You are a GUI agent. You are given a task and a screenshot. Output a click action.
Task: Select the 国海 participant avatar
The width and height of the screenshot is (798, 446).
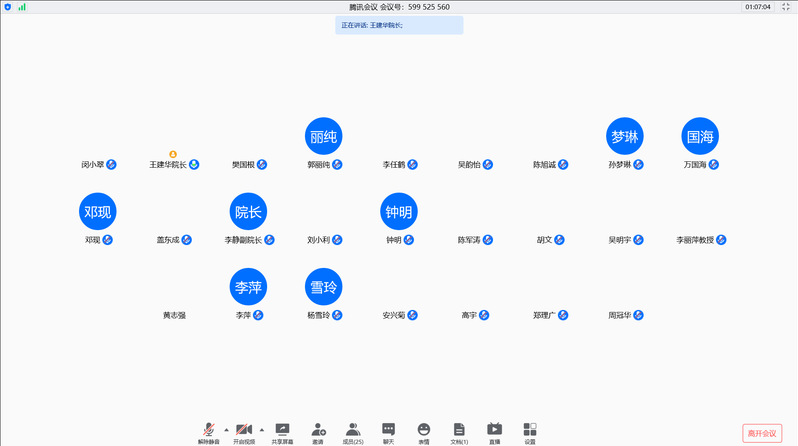point(700,136)
